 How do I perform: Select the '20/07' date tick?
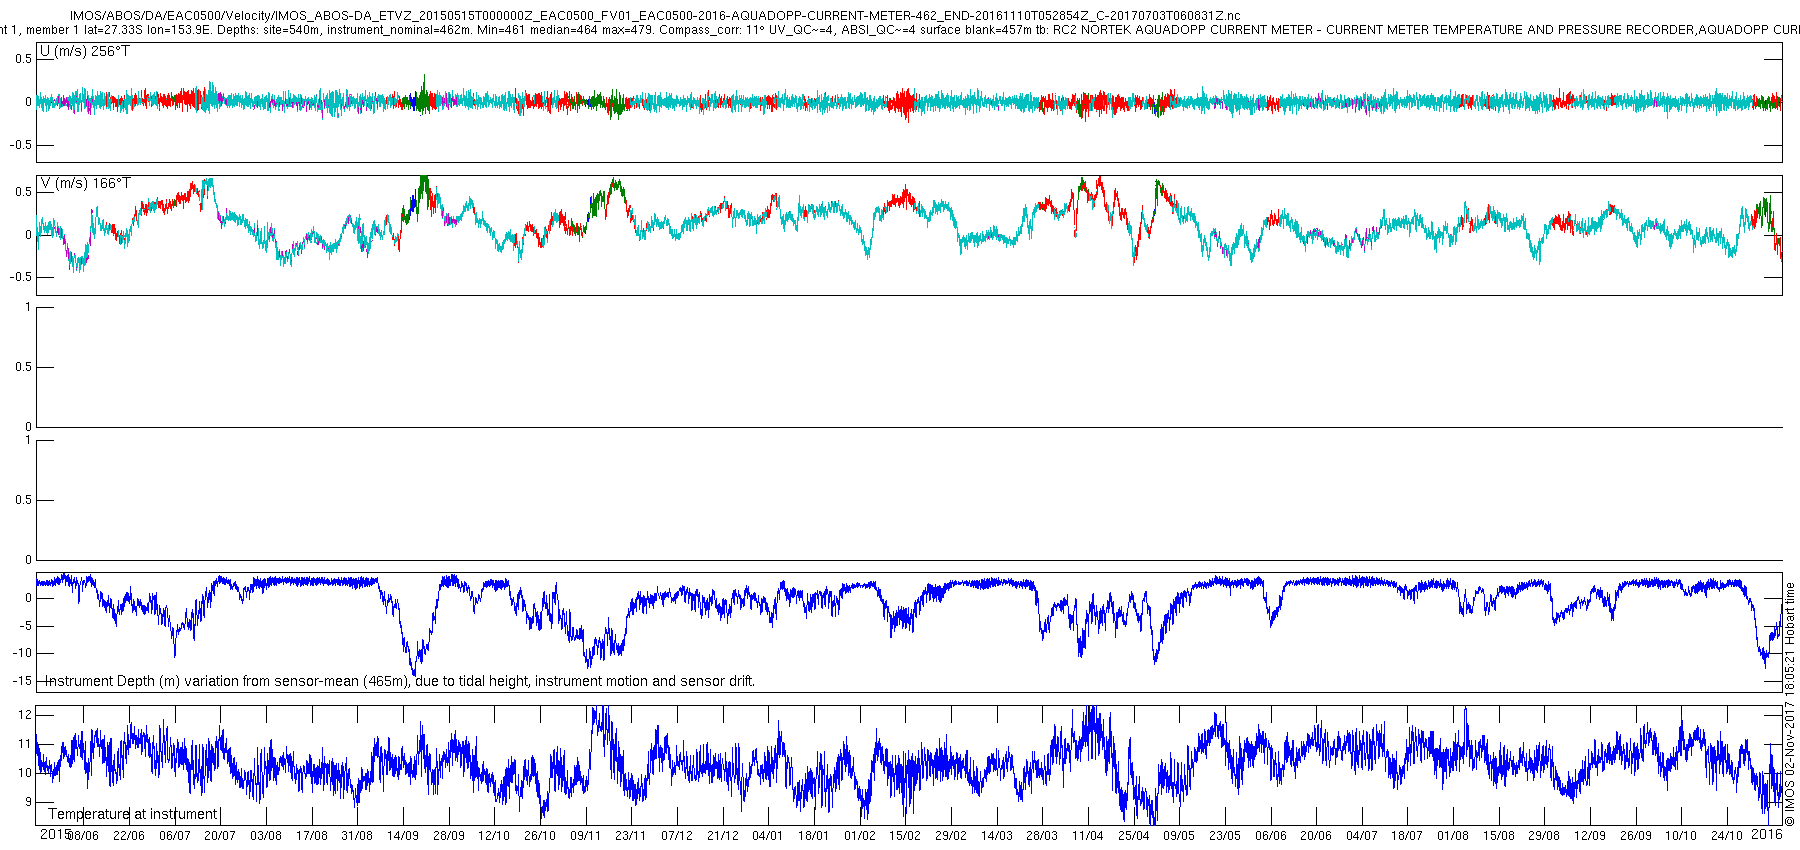(x=220, y=836)
